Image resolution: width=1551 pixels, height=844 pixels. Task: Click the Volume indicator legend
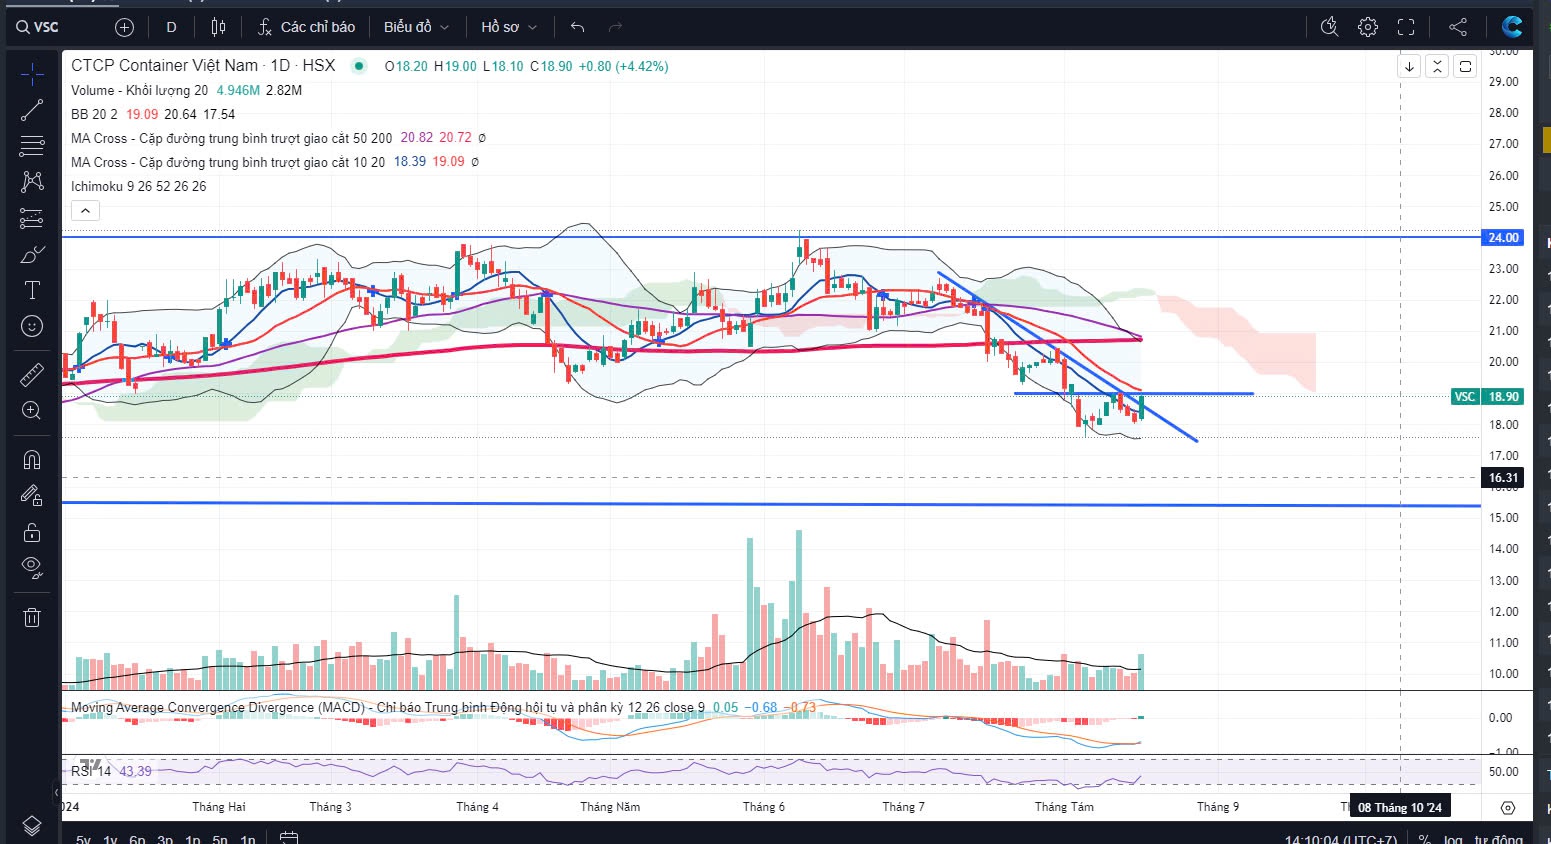point(140,90)
